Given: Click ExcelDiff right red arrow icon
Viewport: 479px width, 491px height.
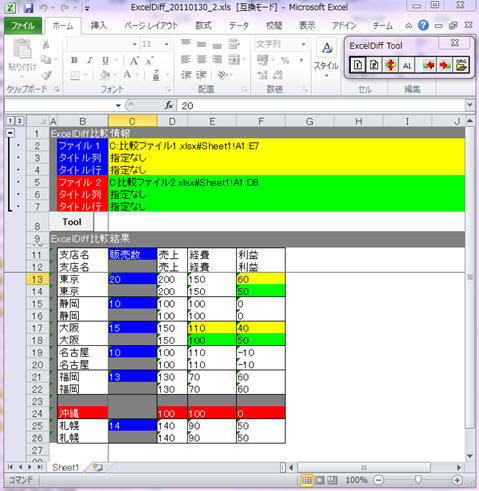Looking at the screenshot, I should [x=445, y=65].
